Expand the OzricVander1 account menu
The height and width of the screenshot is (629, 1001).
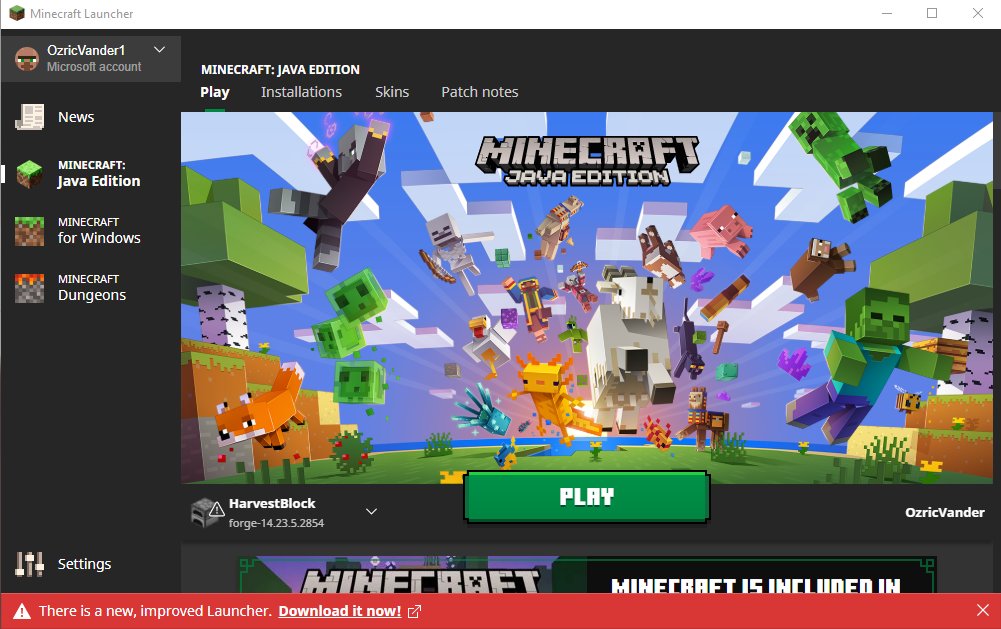click(x=160, y=50)
